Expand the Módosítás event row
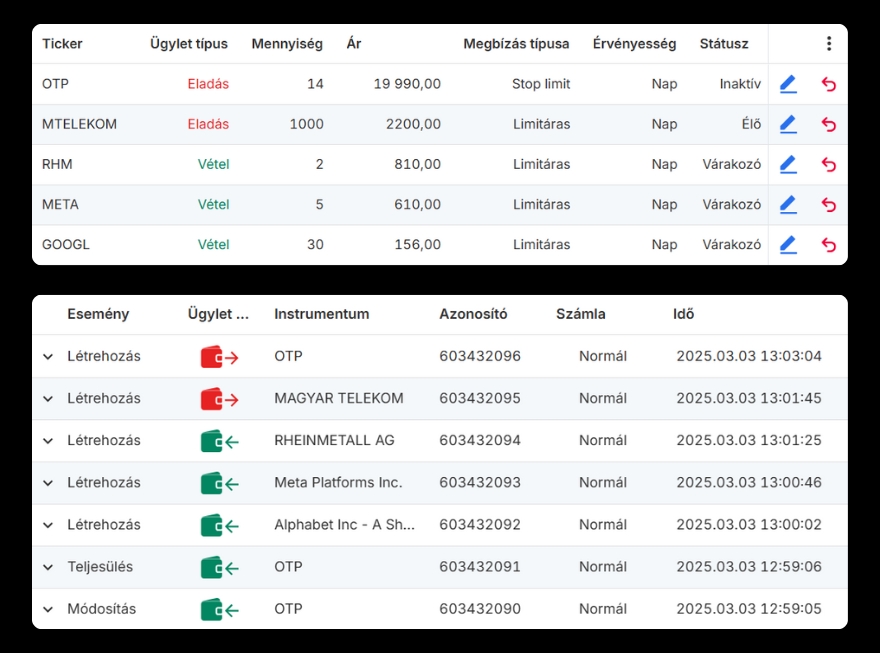880x653 pixels. click(x=47, y=609)
